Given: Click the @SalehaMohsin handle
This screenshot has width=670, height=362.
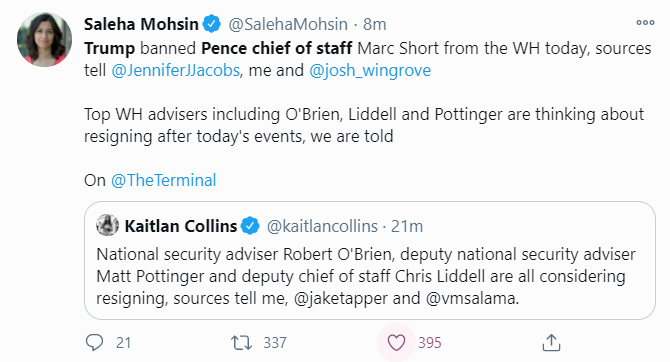Looking at the screenshot, I should point(288,24).
